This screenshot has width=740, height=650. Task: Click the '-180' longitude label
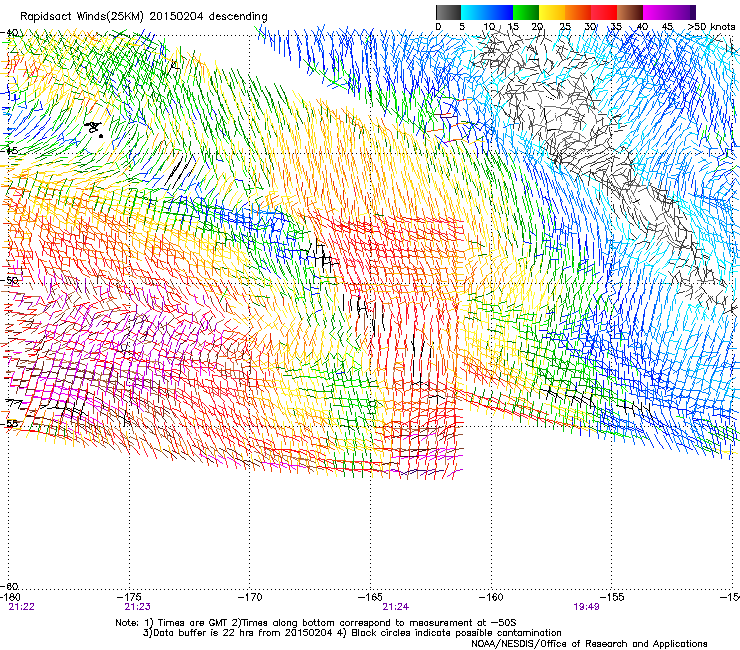point(10,597)
